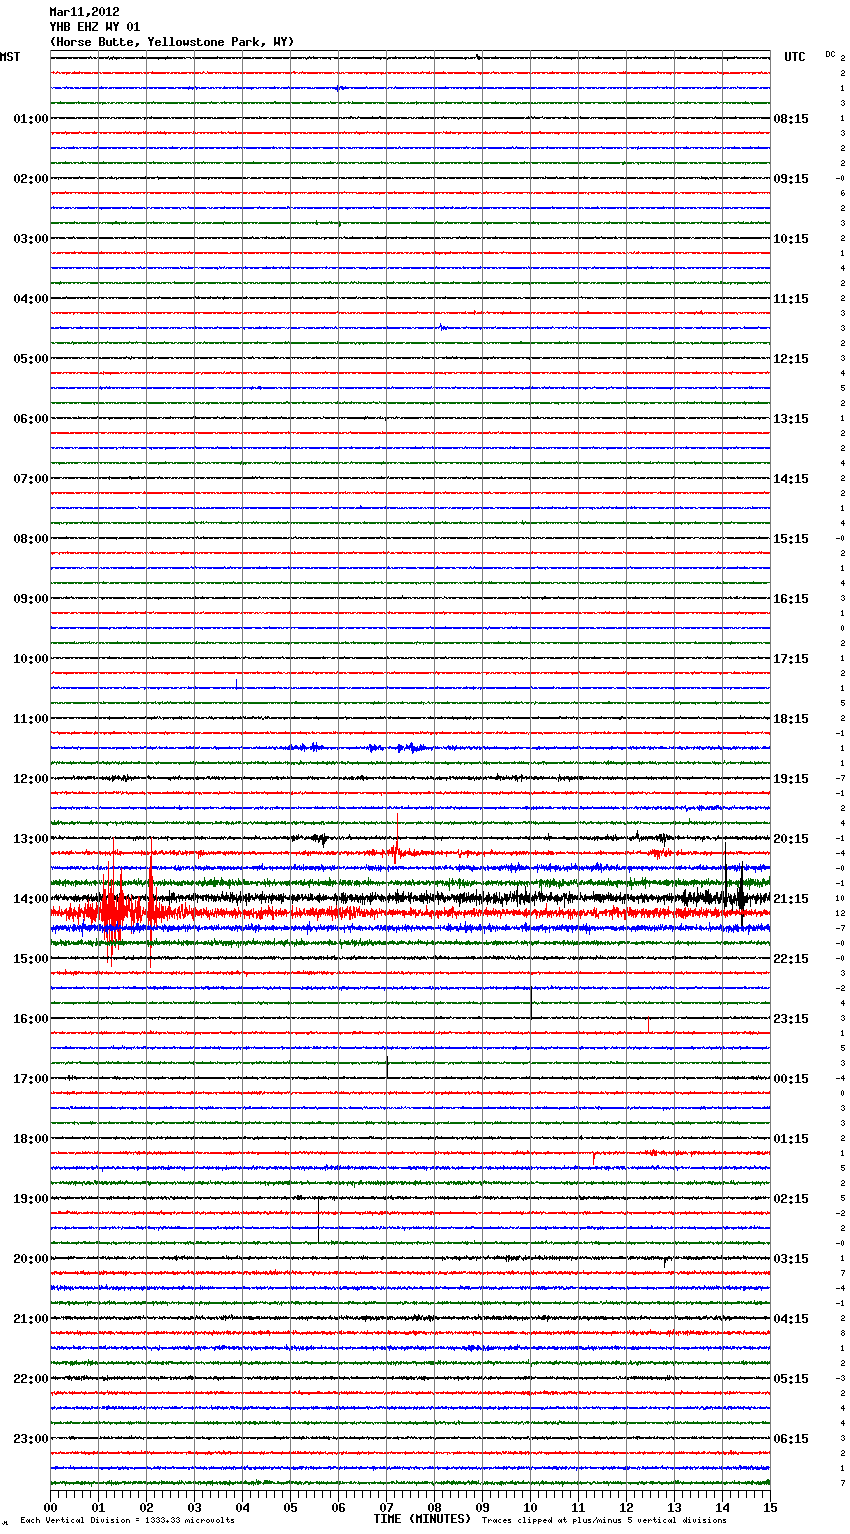Select the 02:00 MST time label
The image size is (850, 1534).
[x=30, y=179]
